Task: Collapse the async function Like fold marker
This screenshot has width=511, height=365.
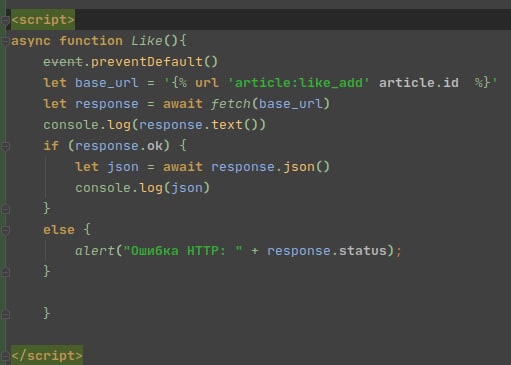Action: [x=5, y=41]
